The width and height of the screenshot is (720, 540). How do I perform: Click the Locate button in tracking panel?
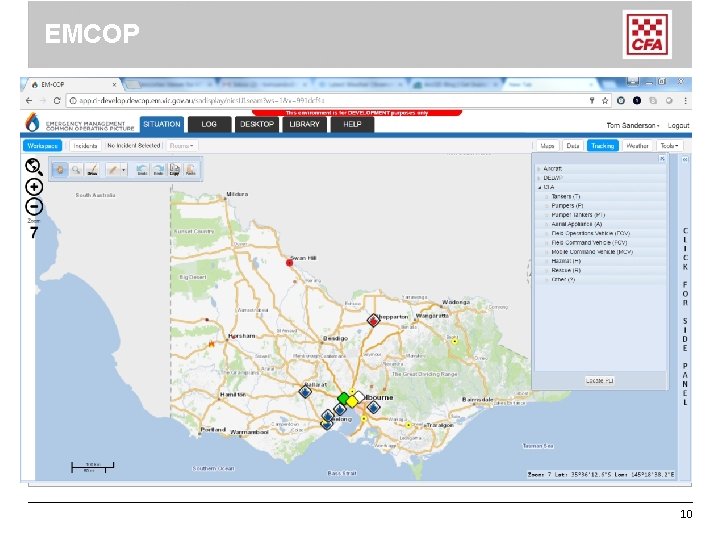[600, 381]
